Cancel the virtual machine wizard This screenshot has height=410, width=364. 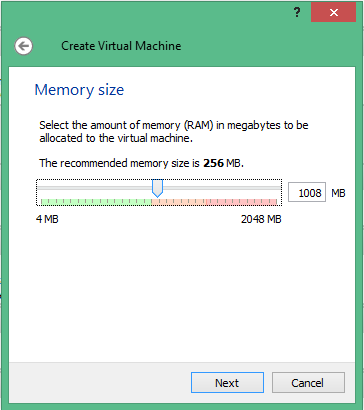click(308, 383)
